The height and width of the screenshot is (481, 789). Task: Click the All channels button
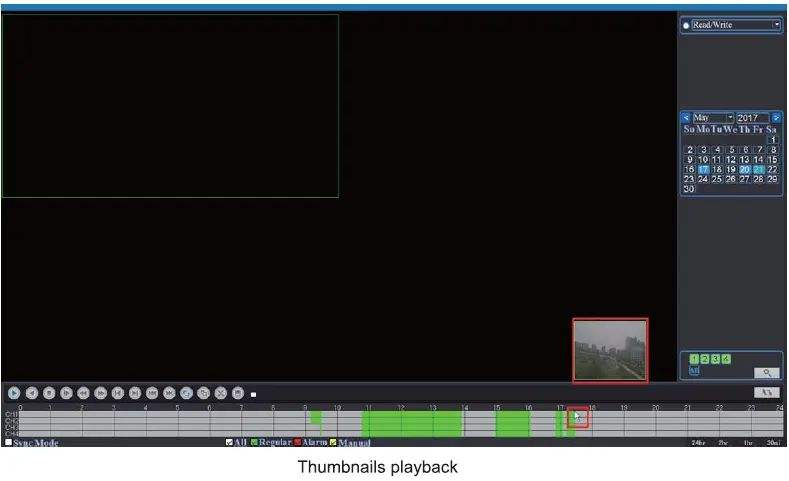(x=694, y=371)
